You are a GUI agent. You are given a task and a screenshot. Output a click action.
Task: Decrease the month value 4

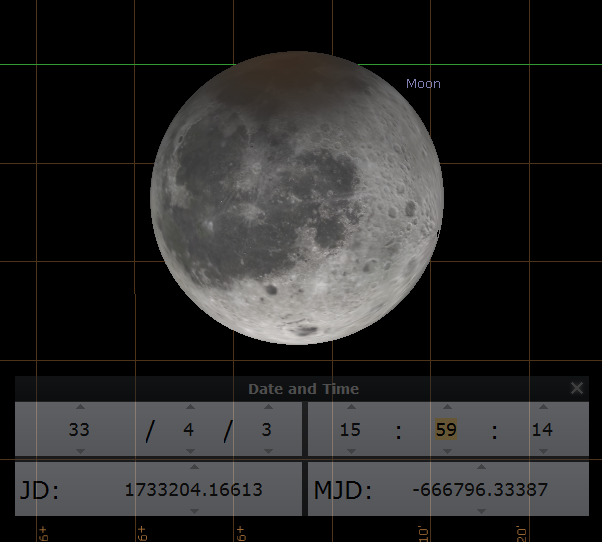(x=190, y=451)
